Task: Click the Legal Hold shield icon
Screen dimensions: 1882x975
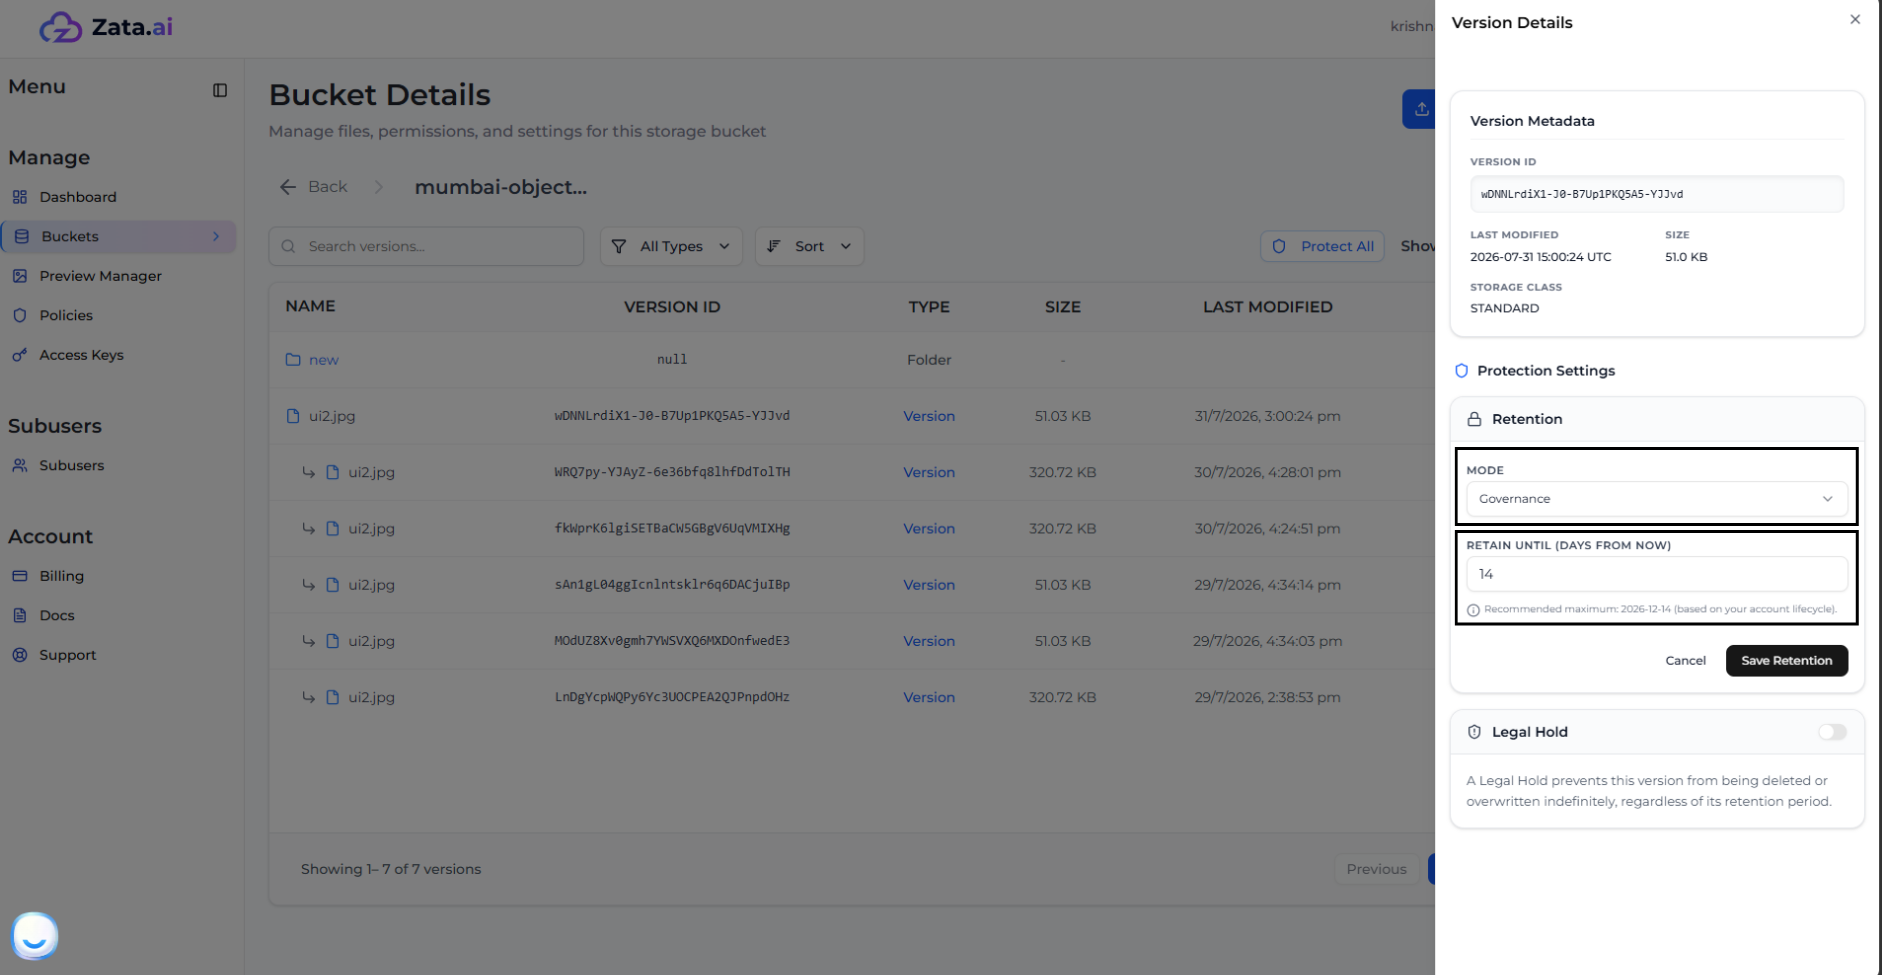Action: [1474, 732]
